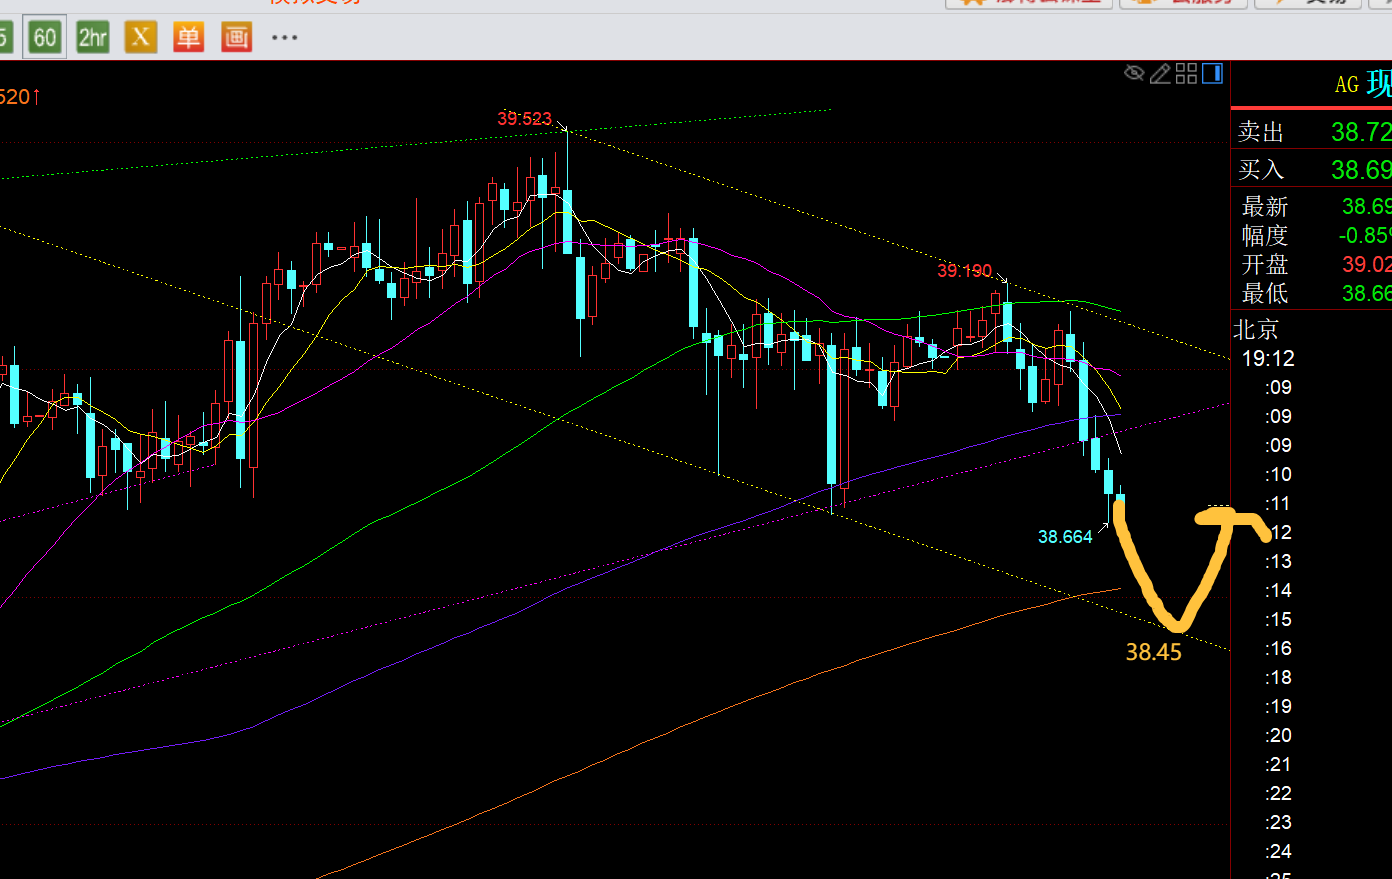Toggle the eye-slash hide overlay icon
Screen dimensions: 1392x879
click(1134, 73)
